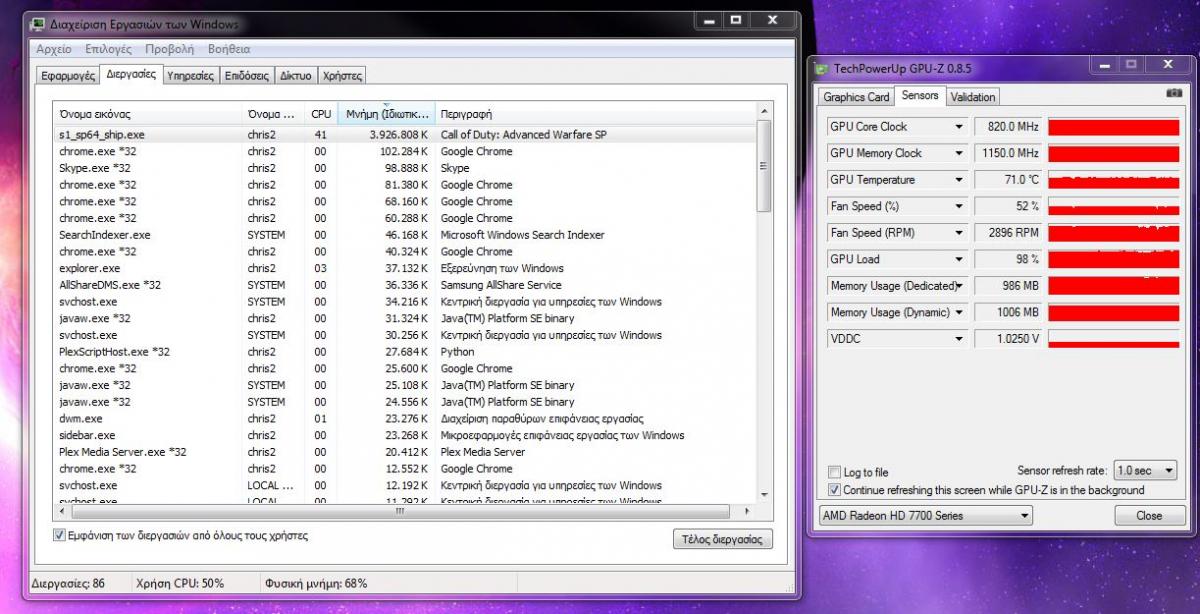Select the Plex Media Server.exe *32 process
The width and height of the screenshot is (1200, 614).
click(x=405, y=452)
